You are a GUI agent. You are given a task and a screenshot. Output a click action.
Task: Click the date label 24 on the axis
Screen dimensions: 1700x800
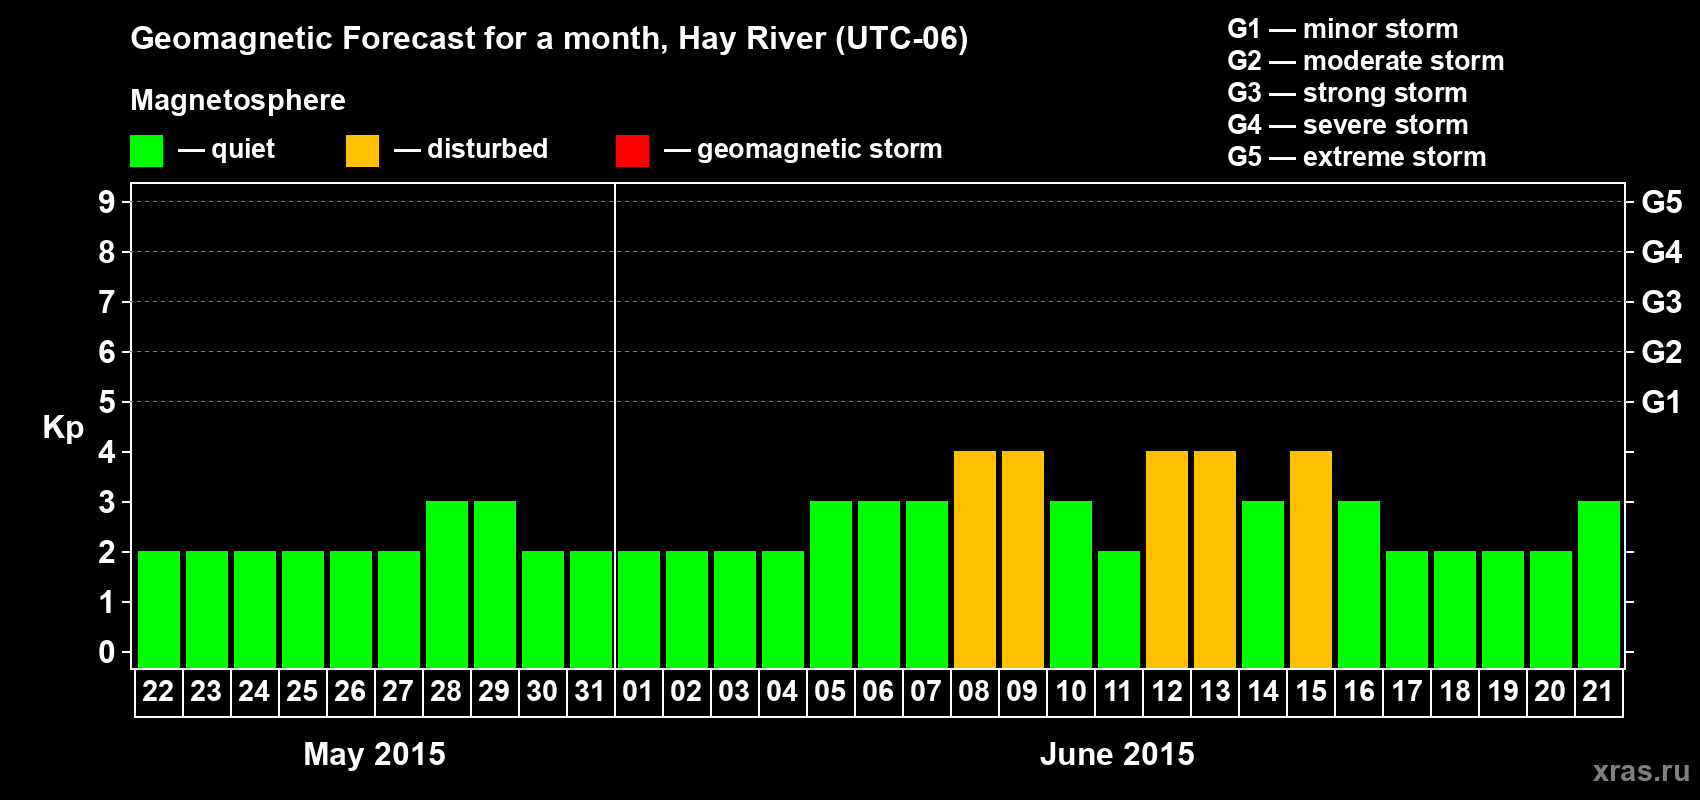[254, 692]
